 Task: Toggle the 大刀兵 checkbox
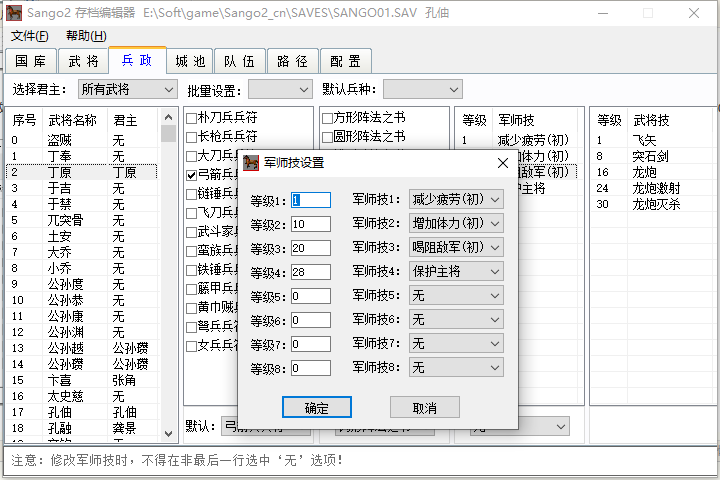pos(191,157)
